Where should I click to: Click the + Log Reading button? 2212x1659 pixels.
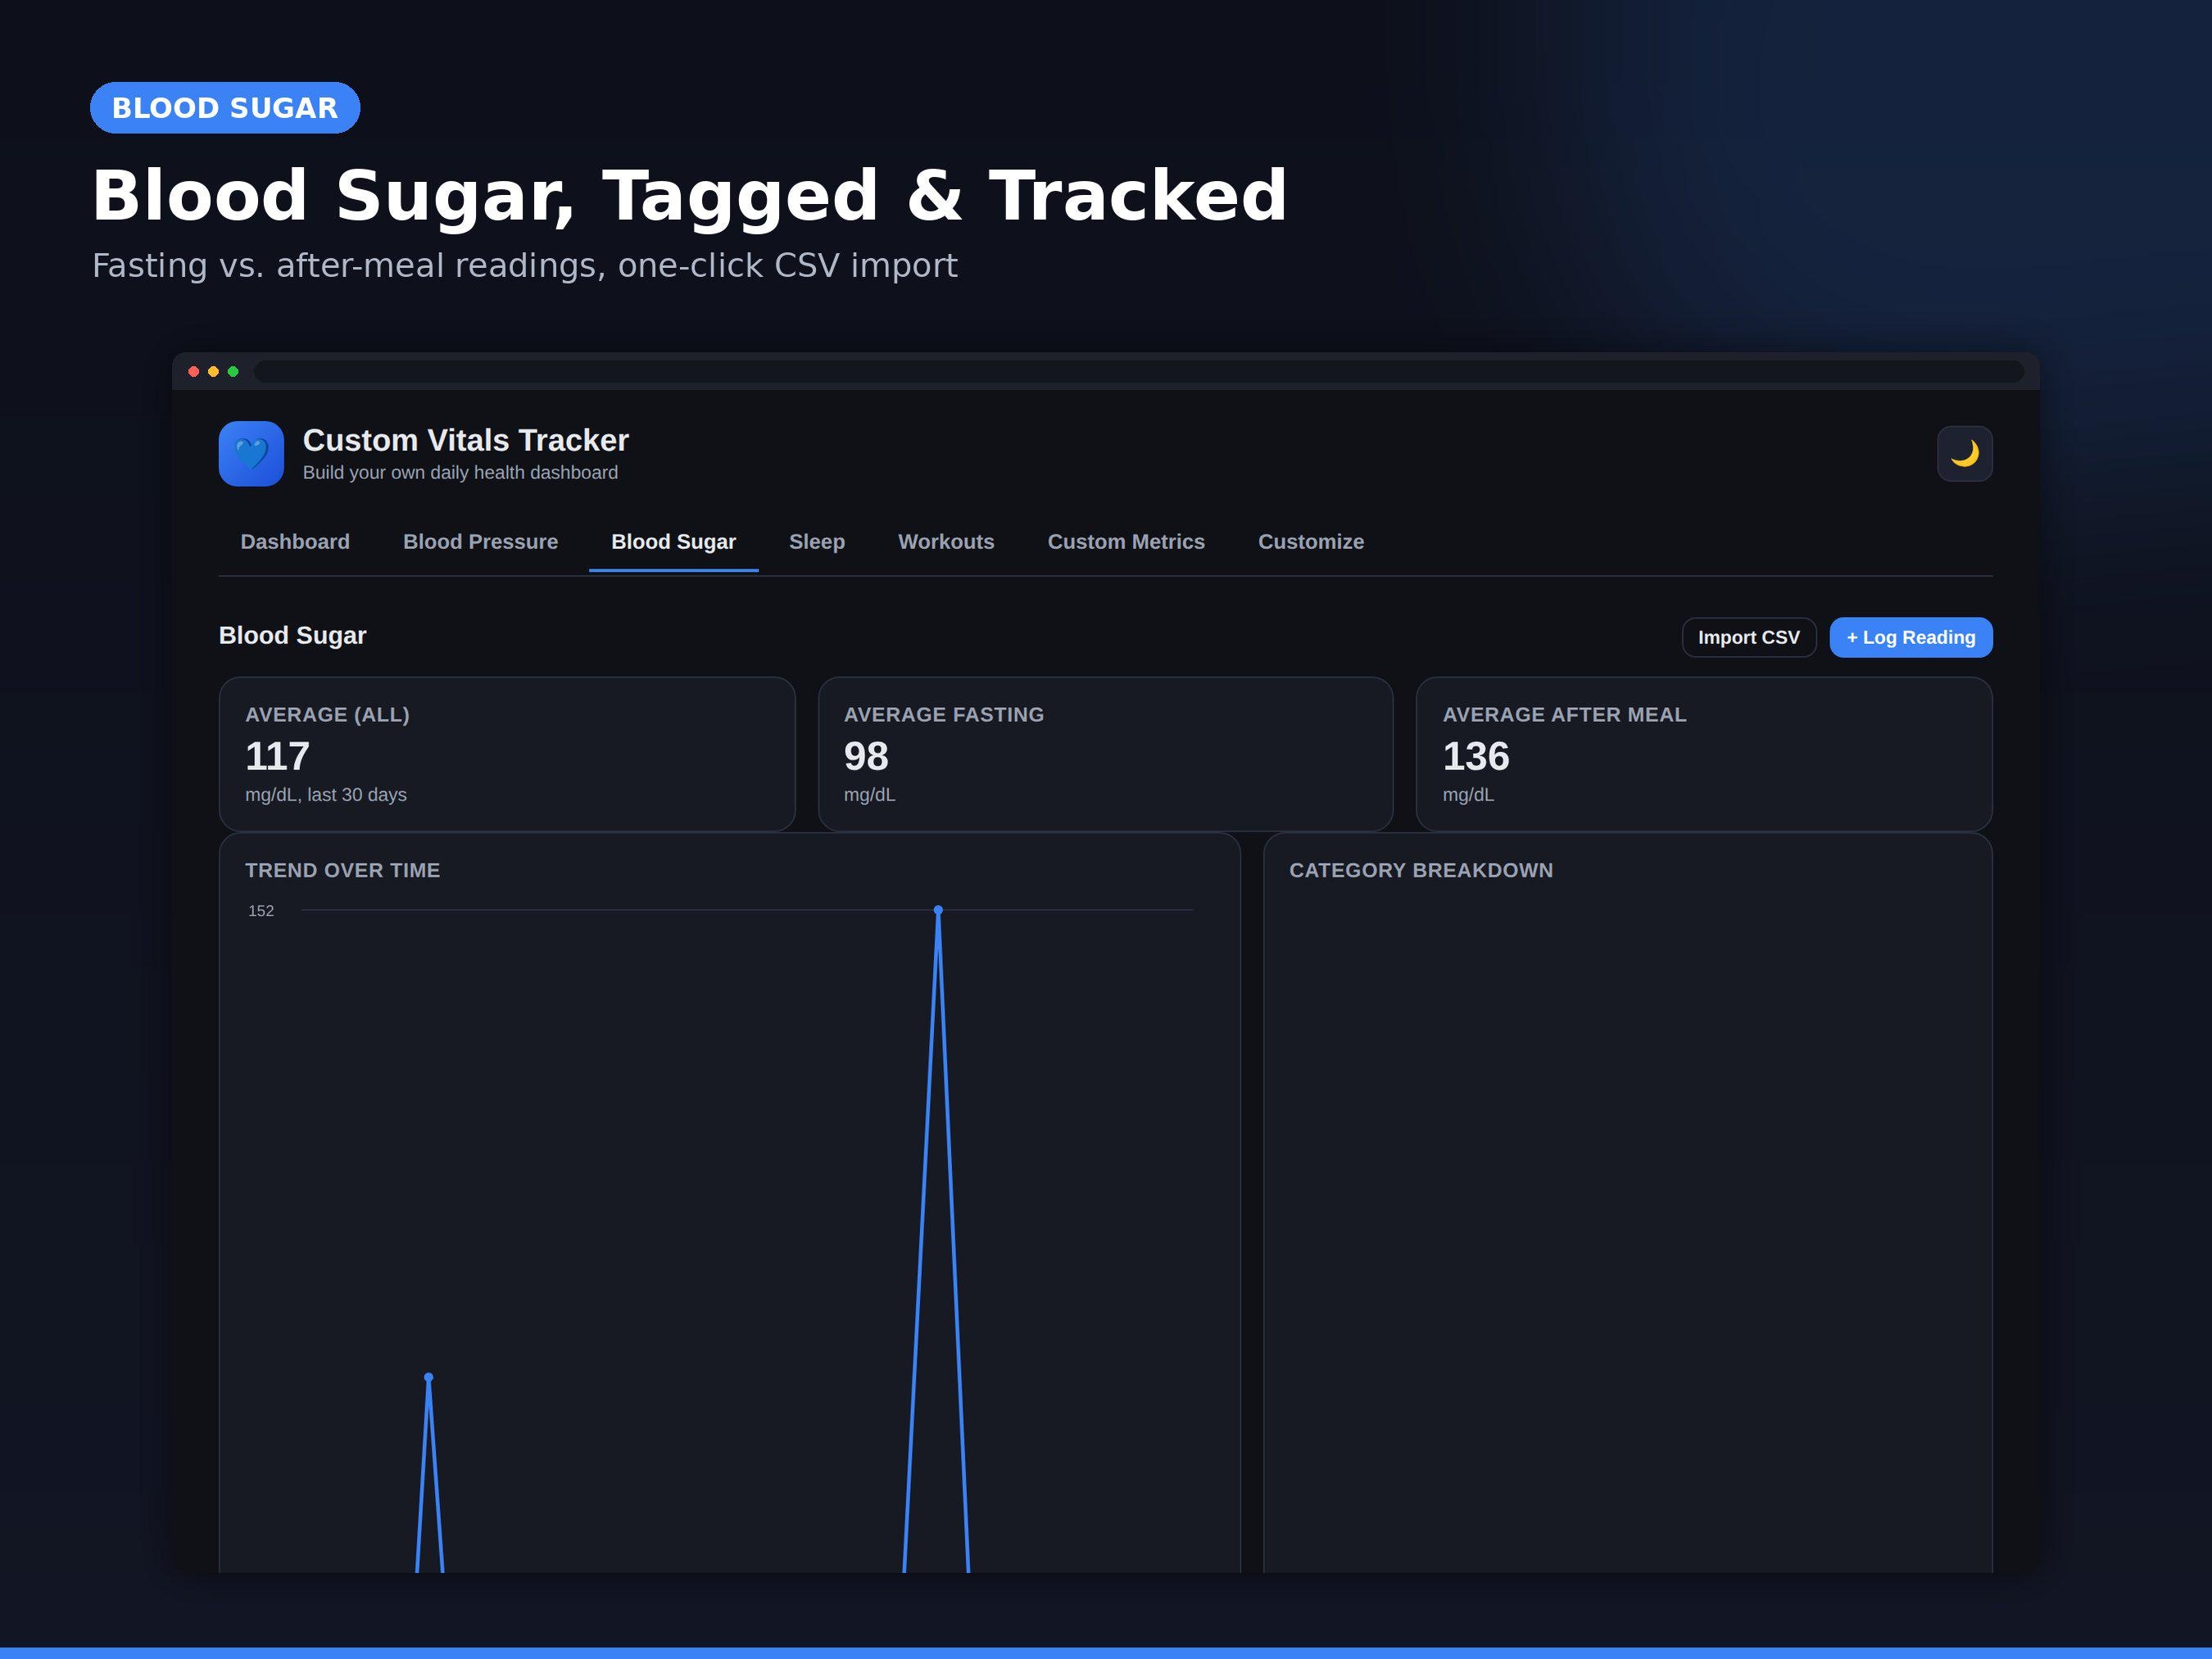1910,637
